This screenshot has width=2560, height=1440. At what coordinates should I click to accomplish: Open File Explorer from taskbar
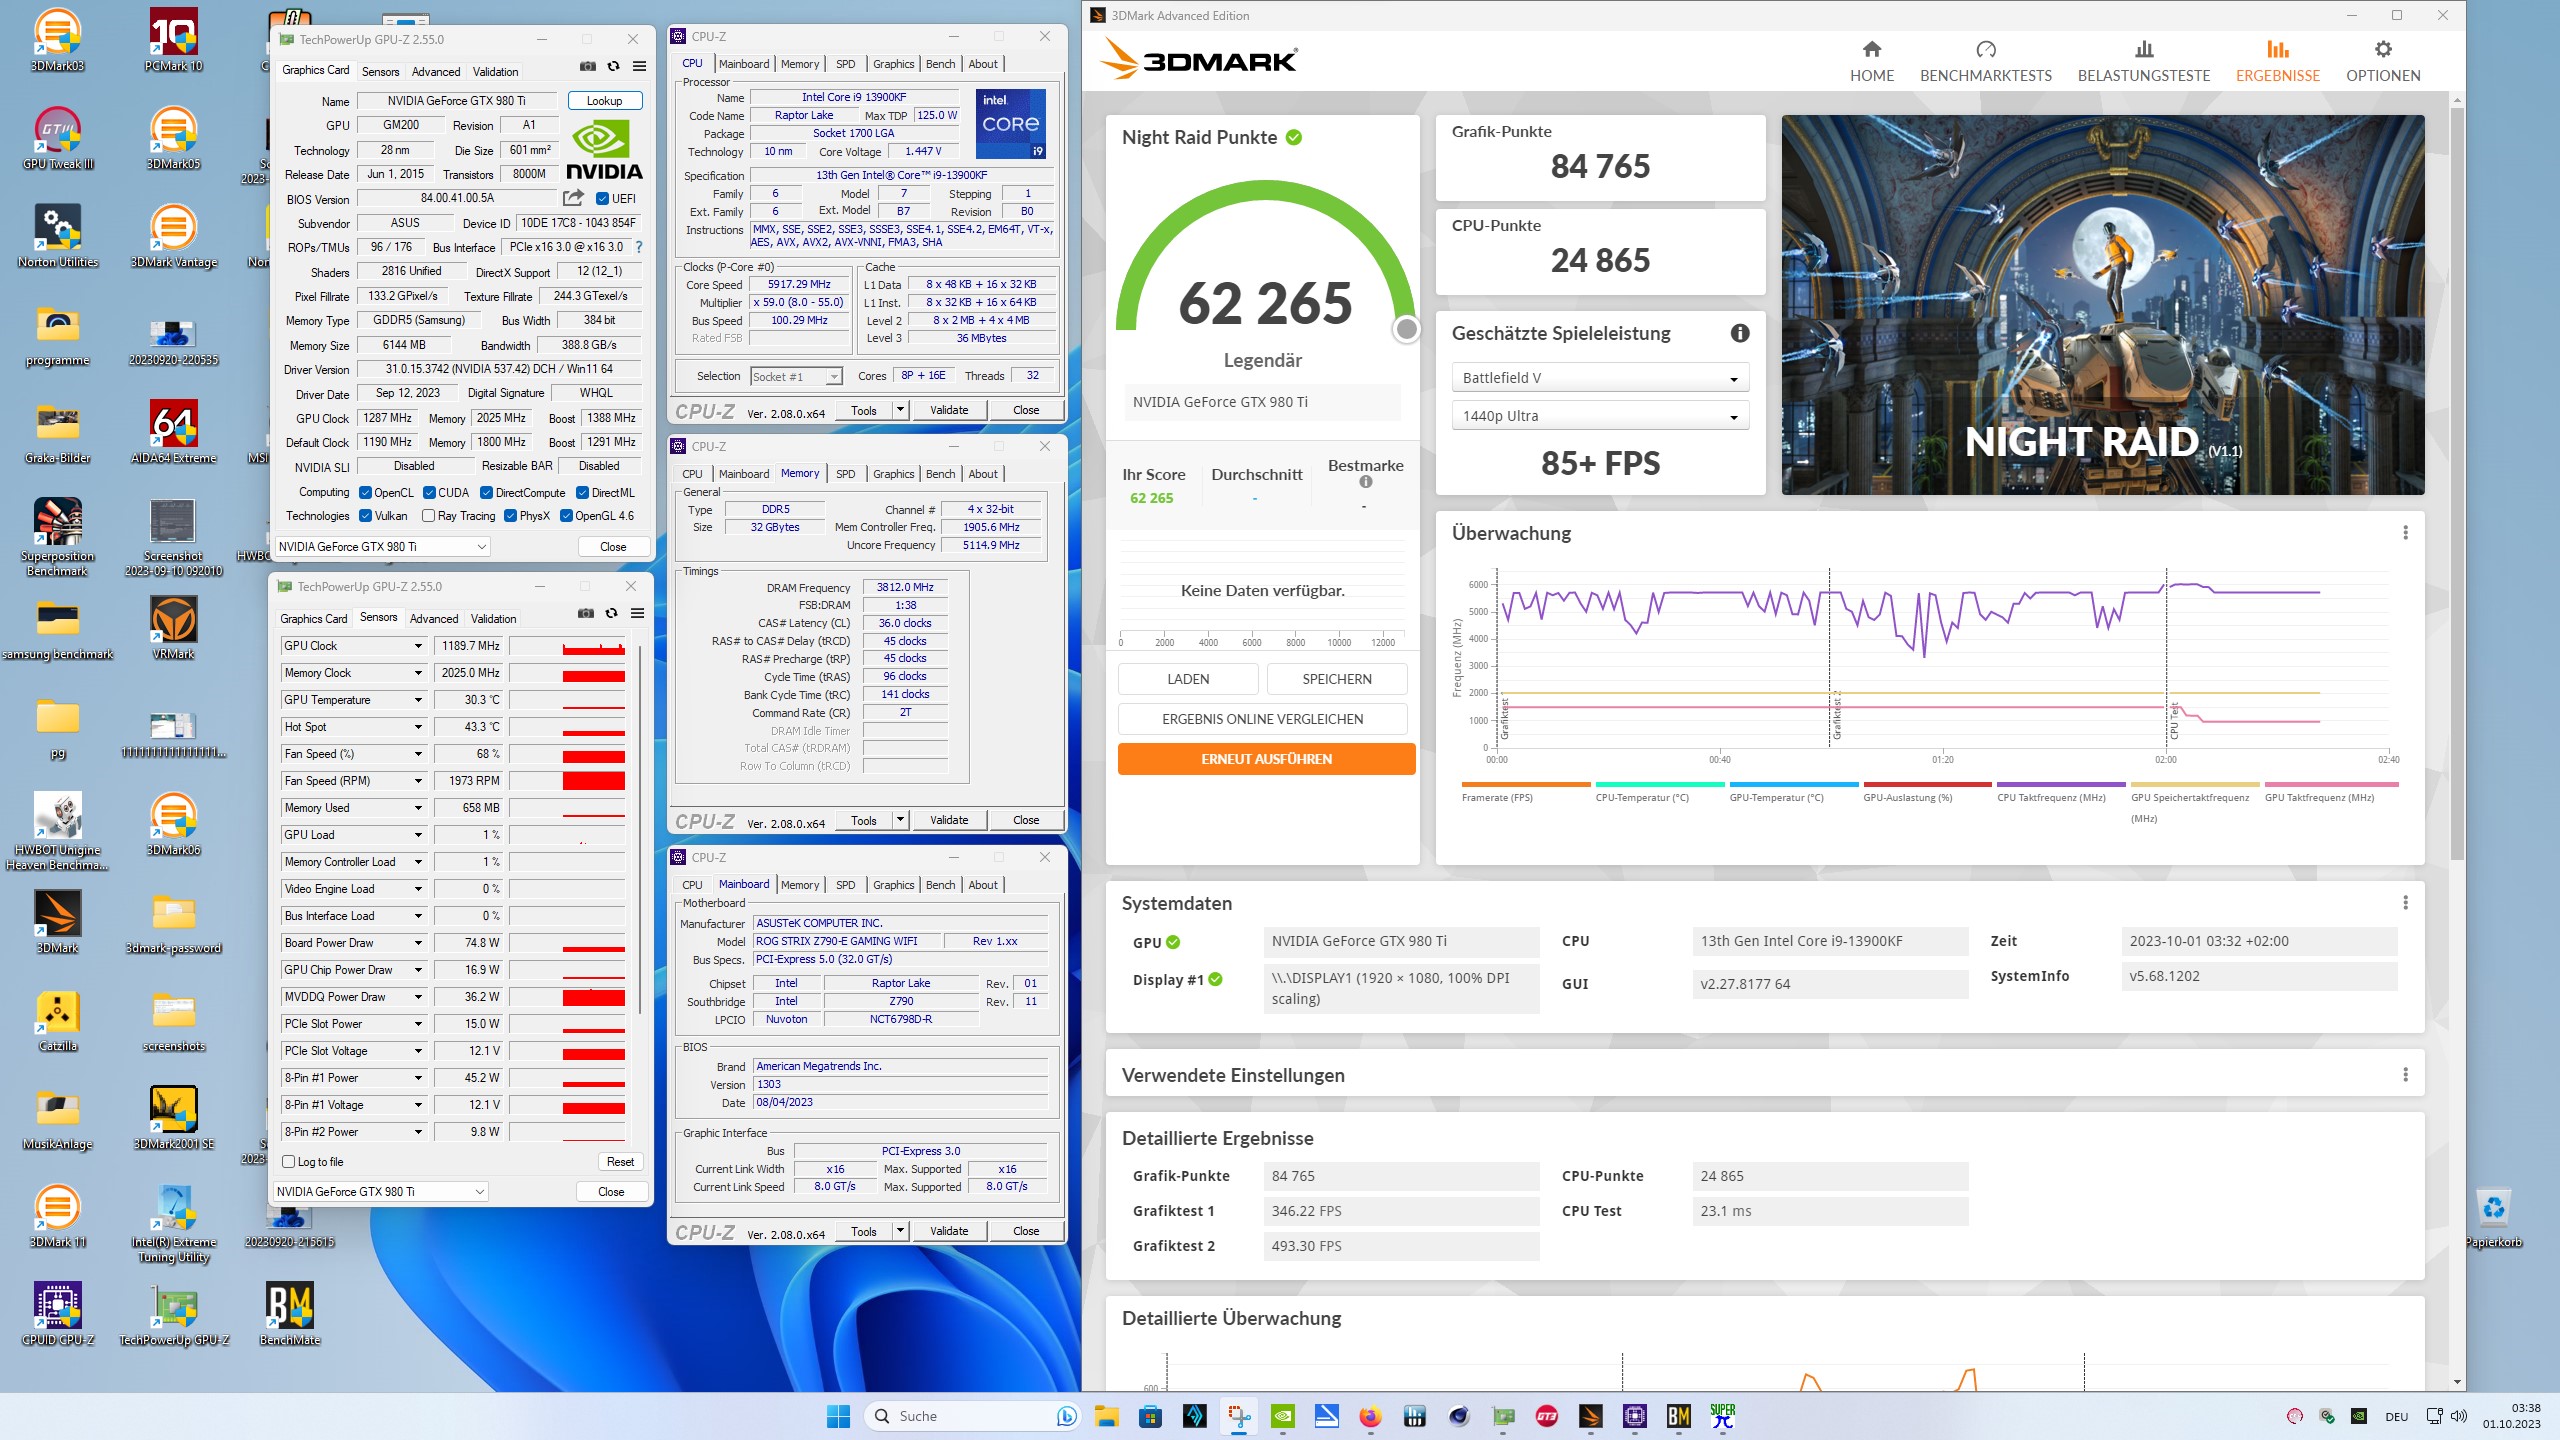[1106, 1416]
